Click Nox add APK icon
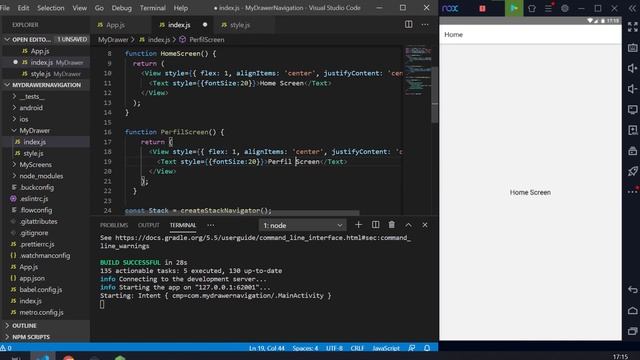 pyautogui.click(x=633, y=130)
